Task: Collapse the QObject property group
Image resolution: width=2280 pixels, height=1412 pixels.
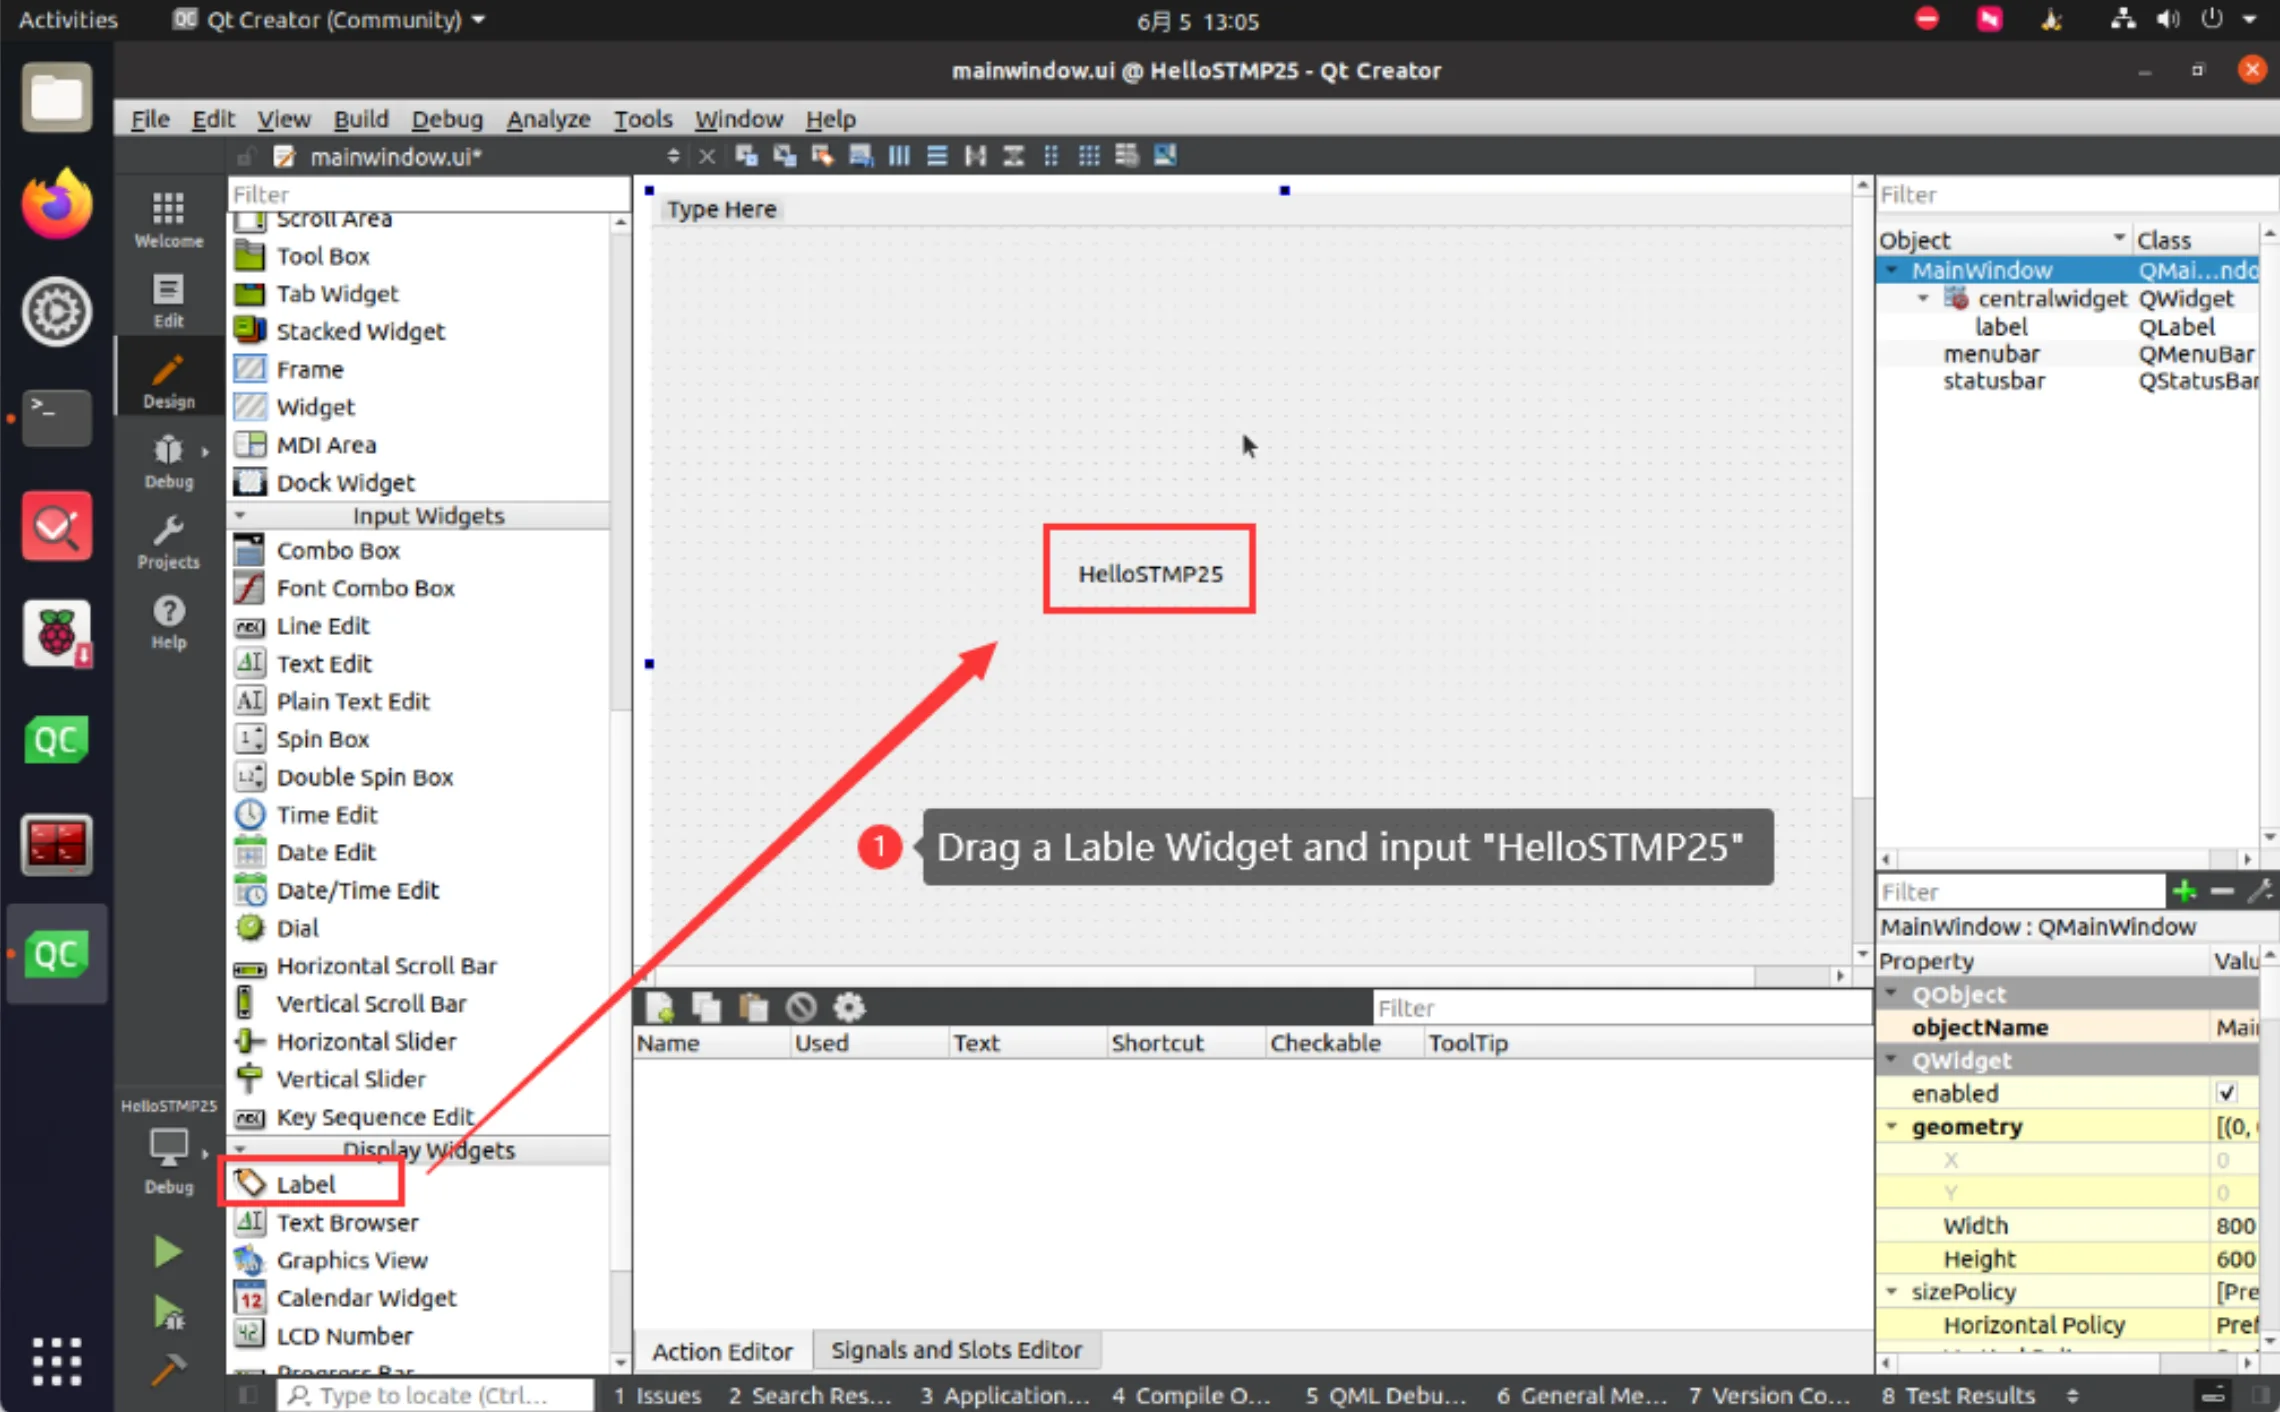Action: point(1892,994)
